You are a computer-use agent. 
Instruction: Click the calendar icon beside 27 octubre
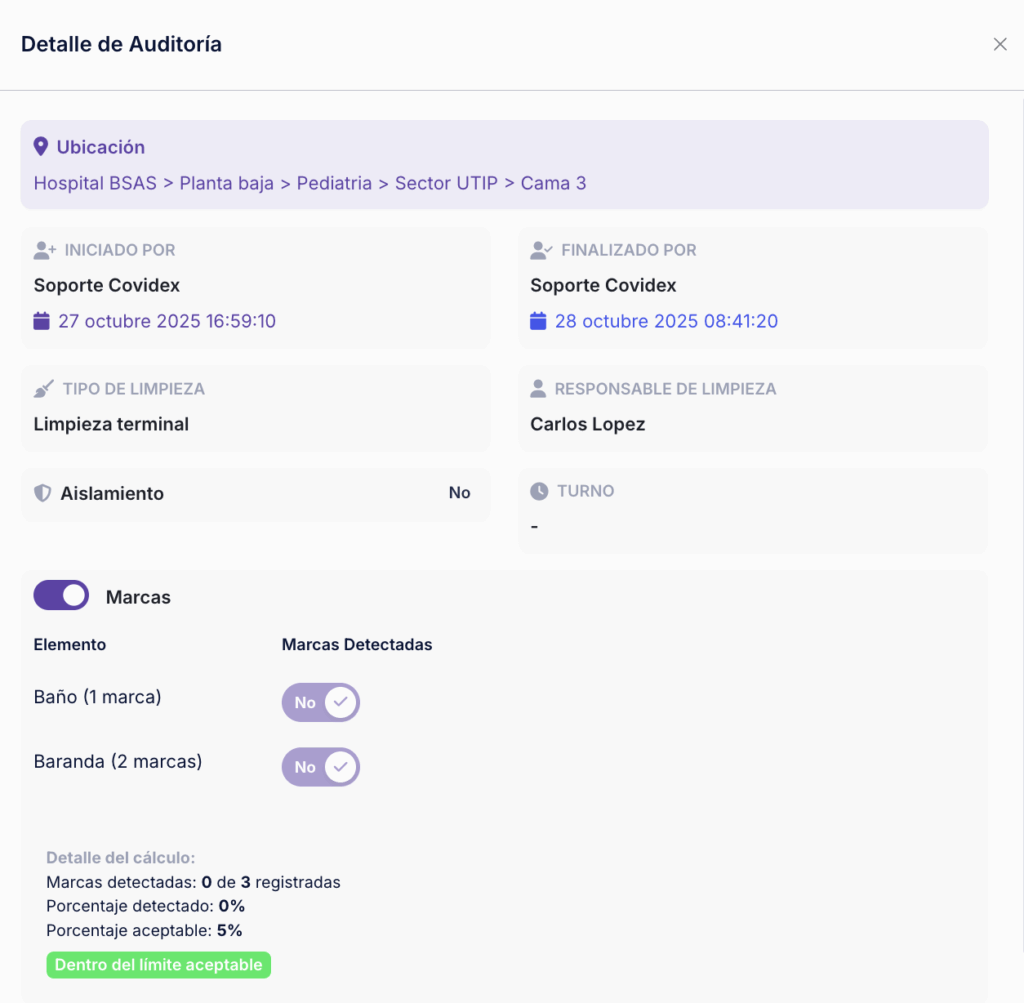pyautogui.click(x=42, y=321)
